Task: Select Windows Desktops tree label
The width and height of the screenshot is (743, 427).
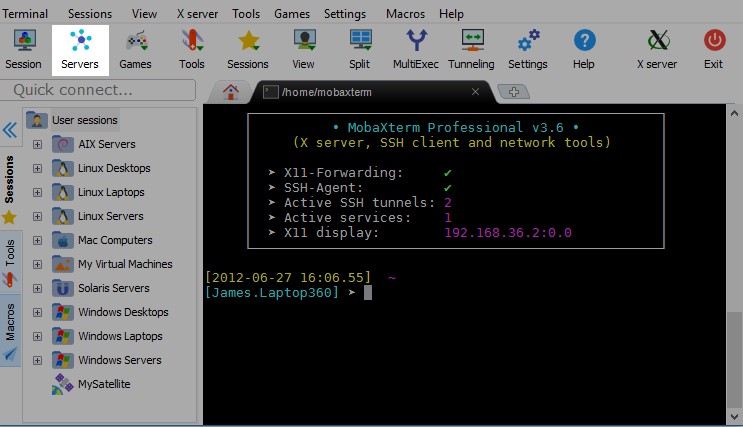Action: (x=123, y=312)
